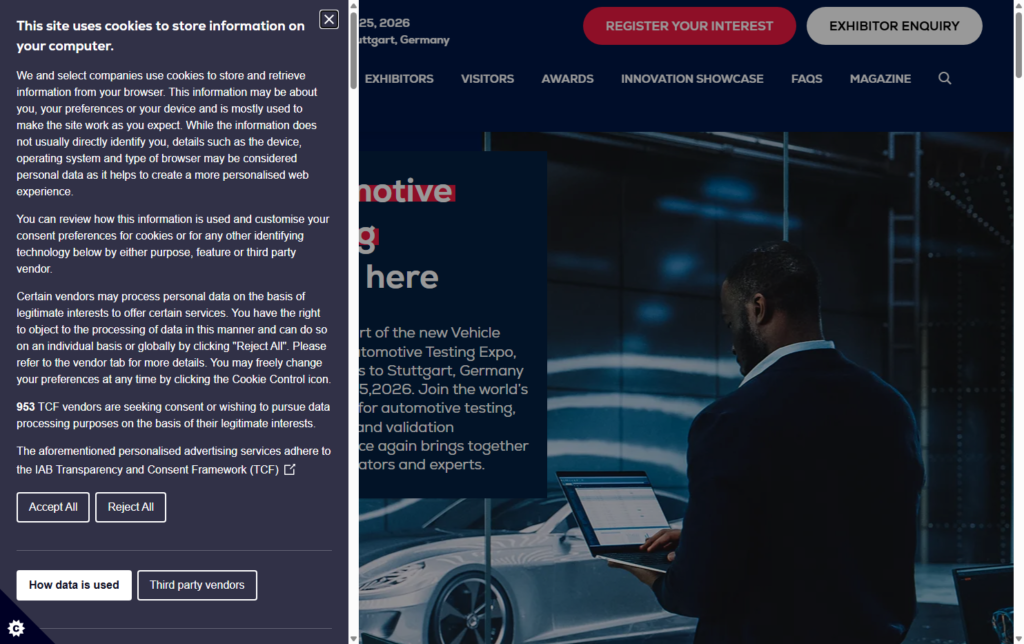This screenshot has width=1024, height=644.
Task: Click the cookie panel scrollbar up arrow
Action: (353, 5)
